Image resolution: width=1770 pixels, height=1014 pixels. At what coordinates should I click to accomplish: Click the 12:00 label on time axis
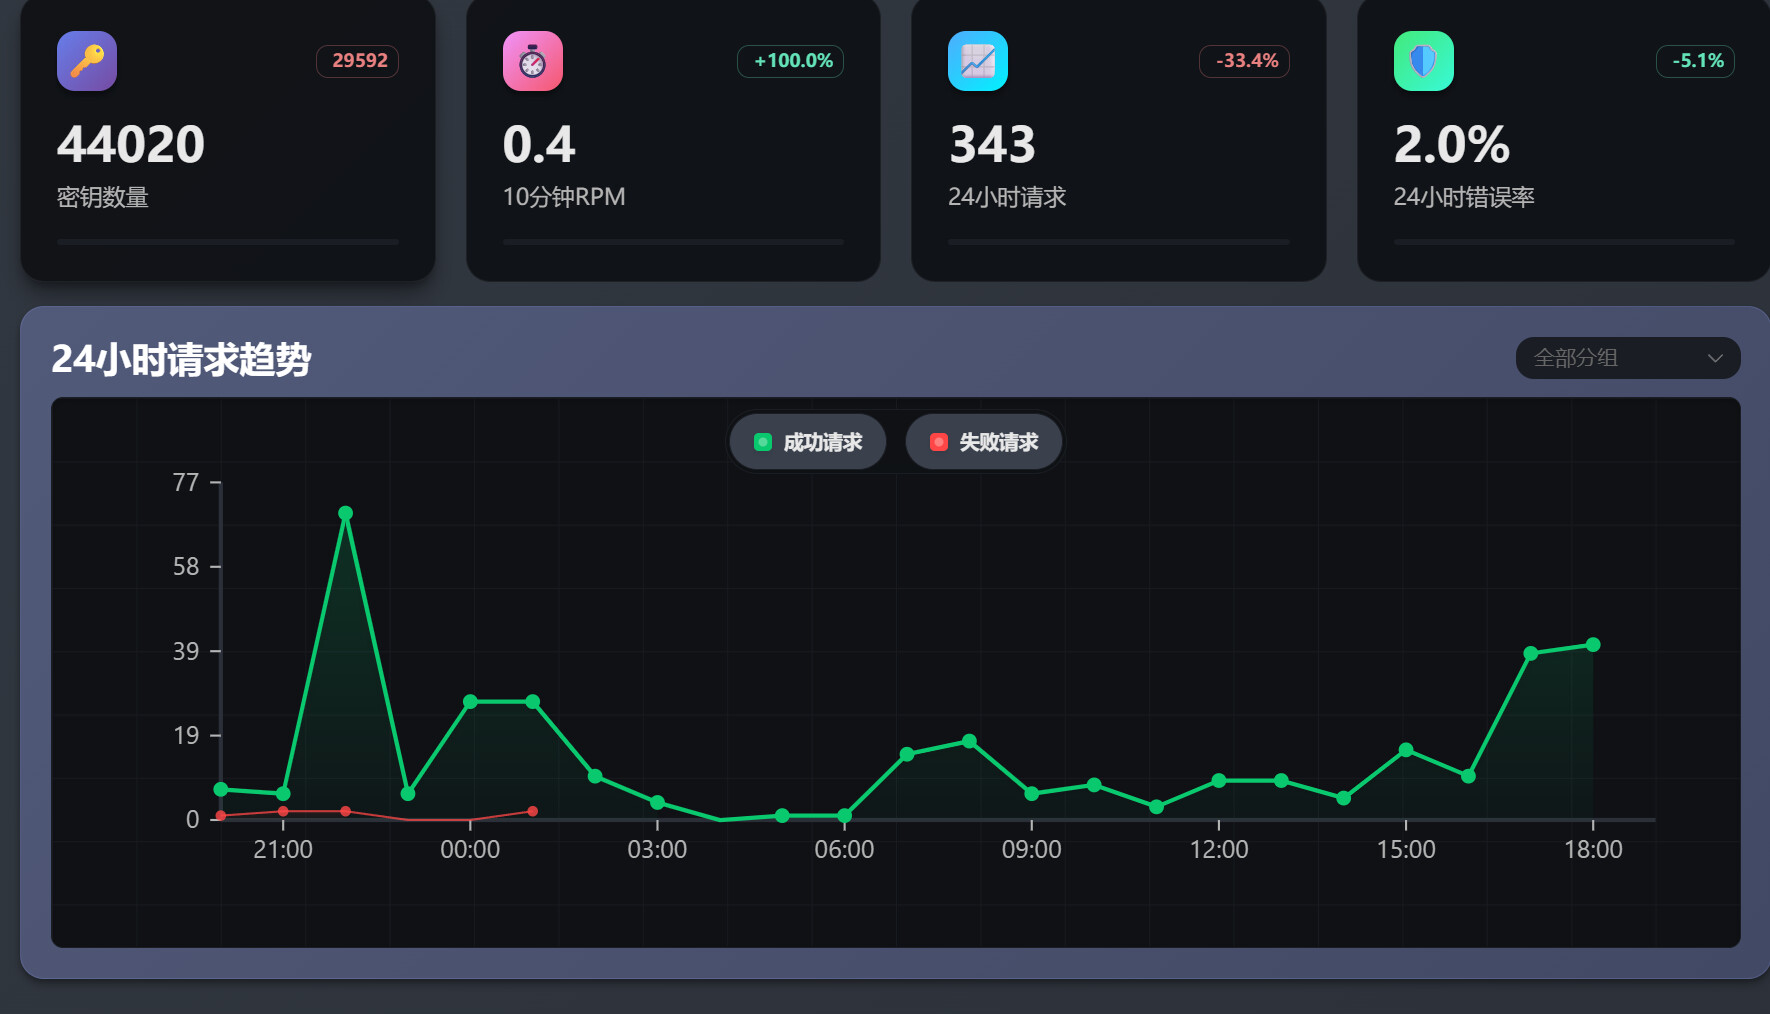pyautogui.click(x=1218, y=850)
